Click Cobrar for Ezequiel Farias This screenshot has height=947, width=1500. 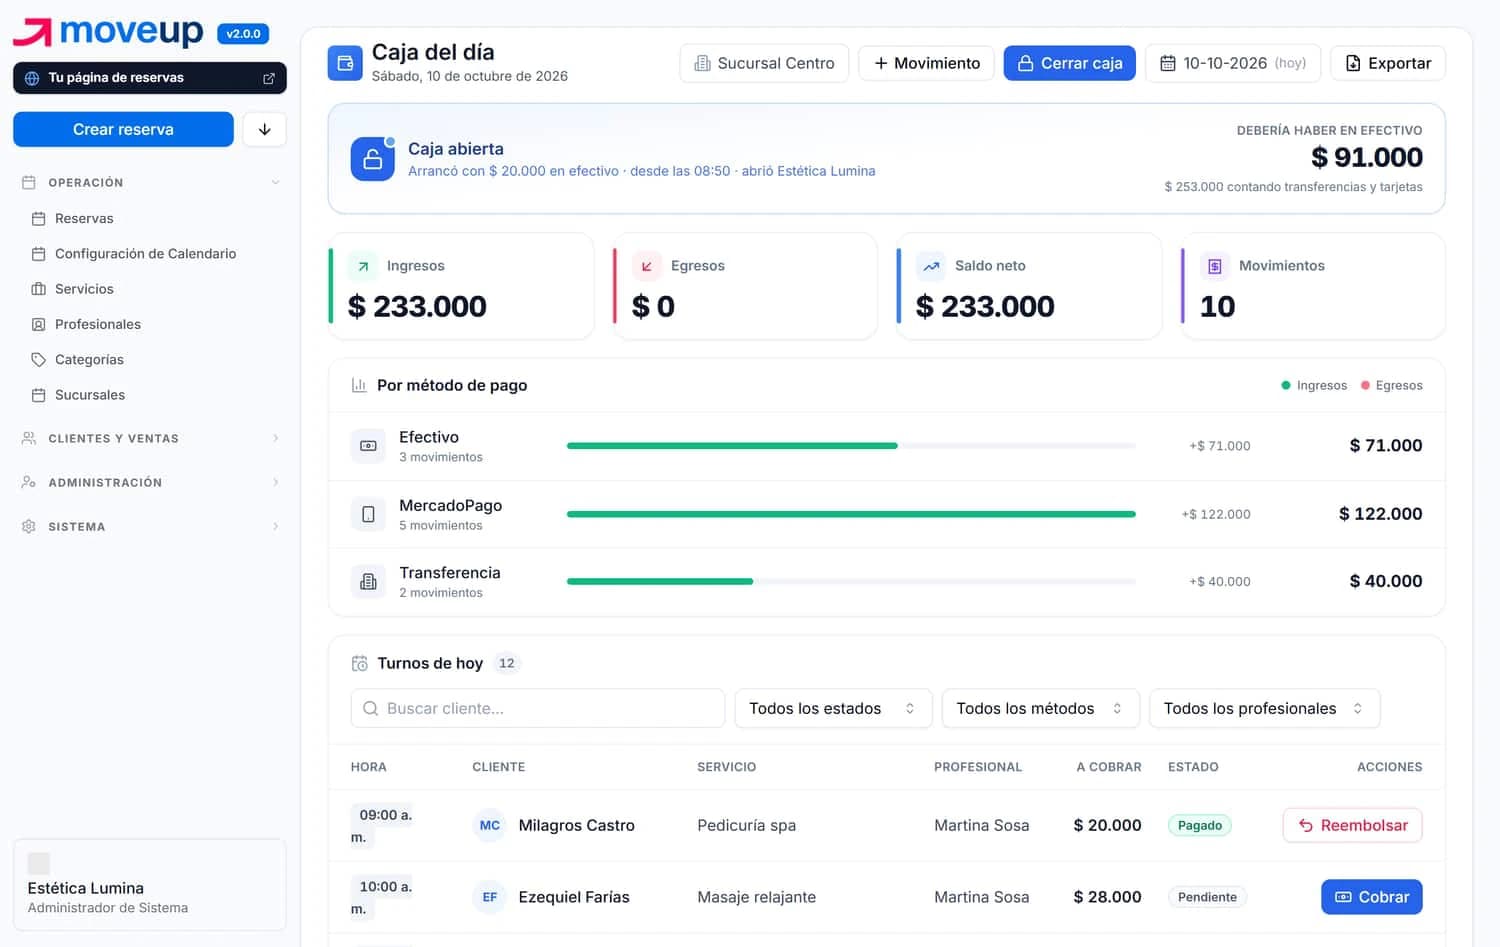coord(1371,897)
